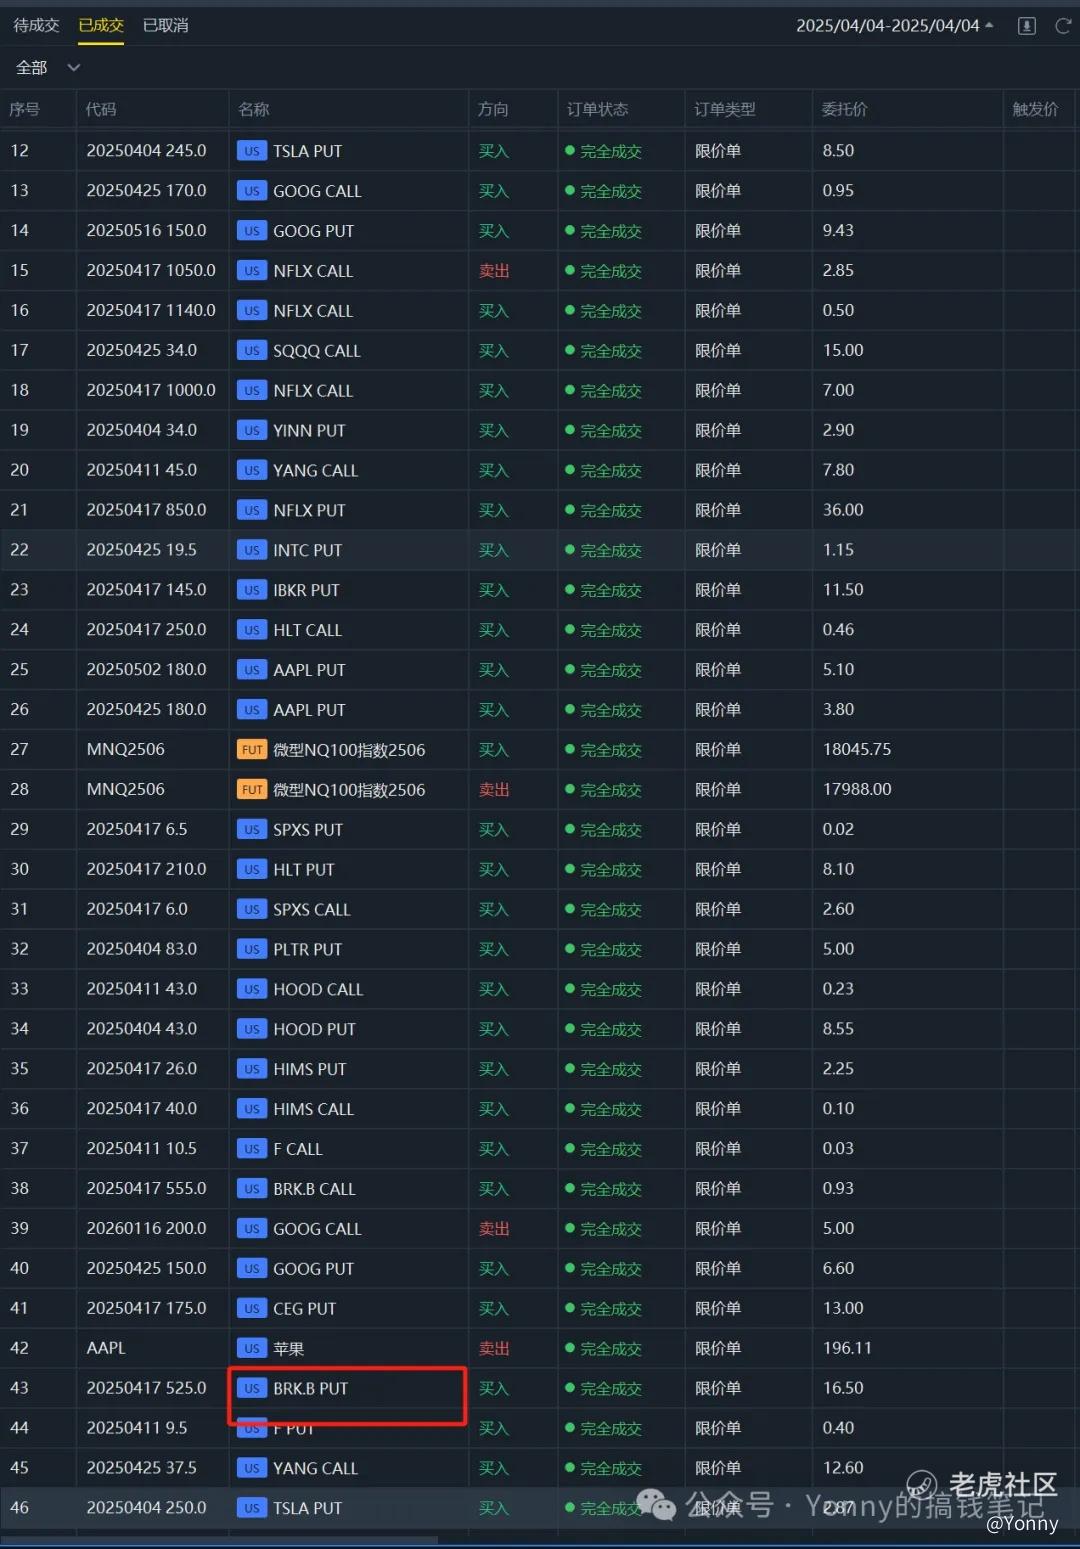Click code 20250417 525.0

click(147, 1389)
